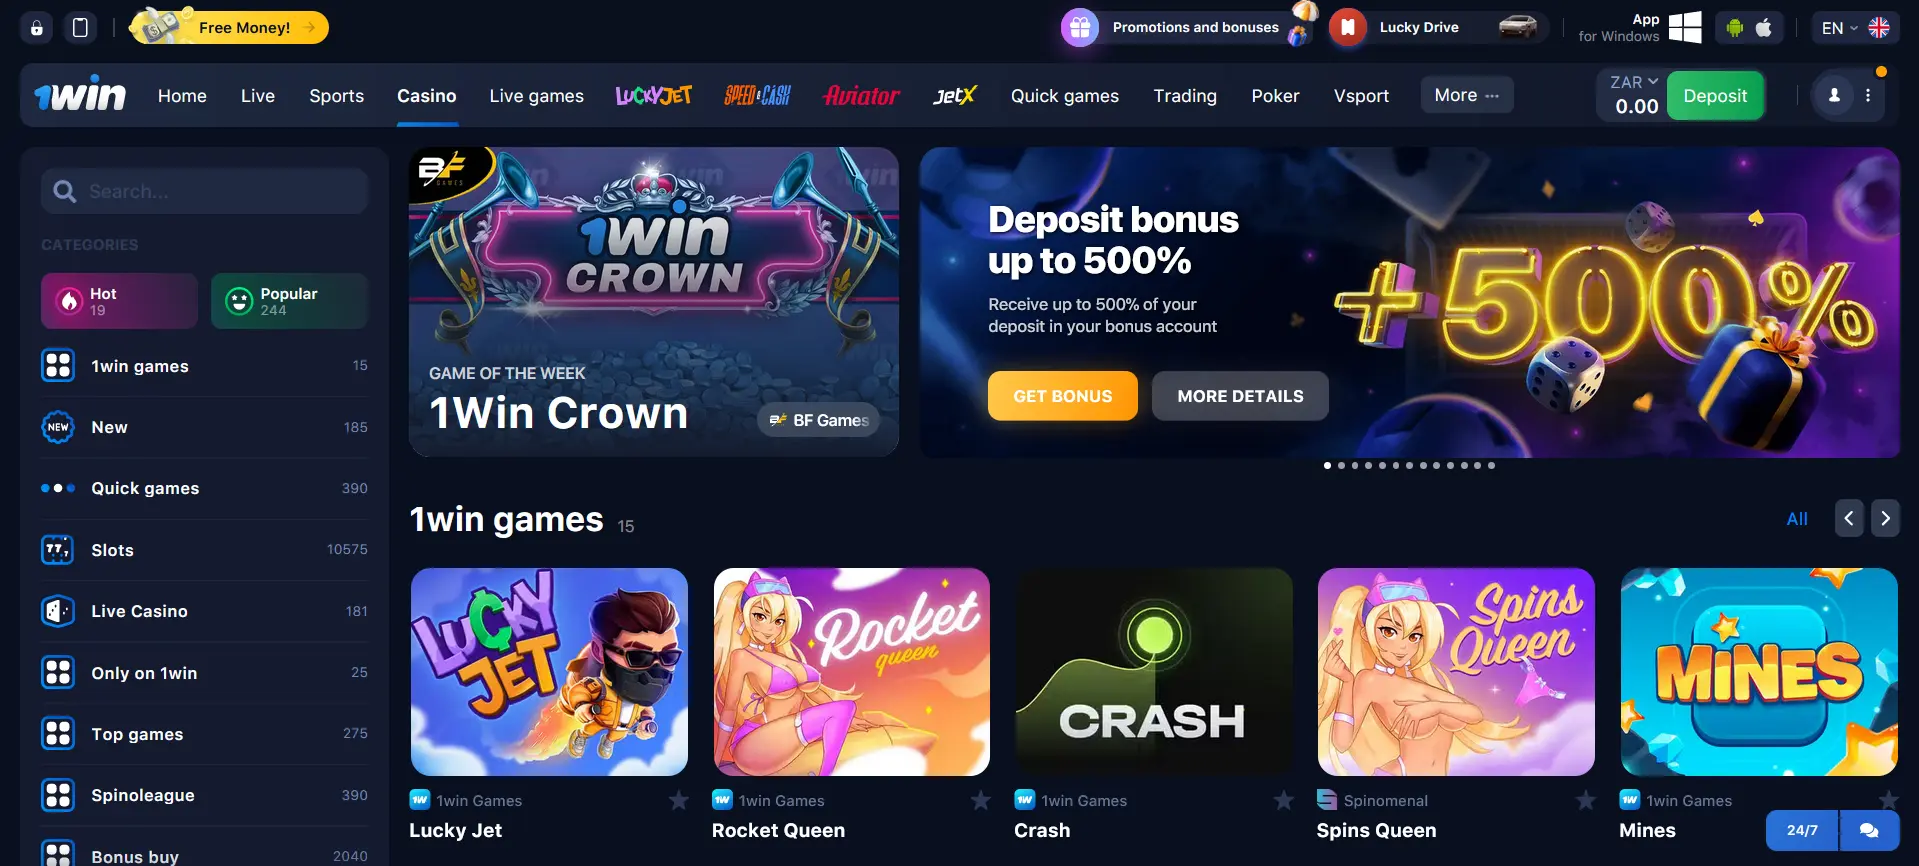Favorite Rocket Queen with star
This screenshot has width=1919, height=866.
click(981, 800)
